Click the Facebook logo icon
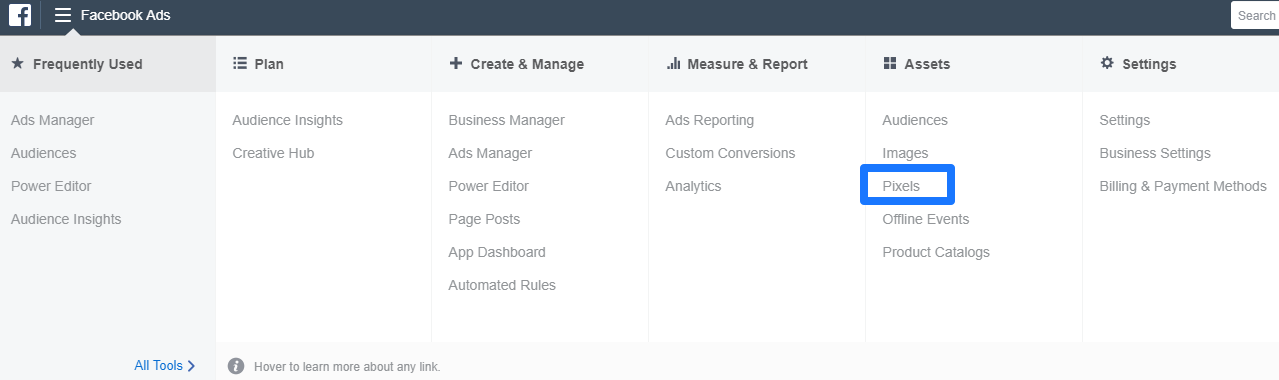The height and width of the screenshot is (380, 1279). click(x=20, y=15)
